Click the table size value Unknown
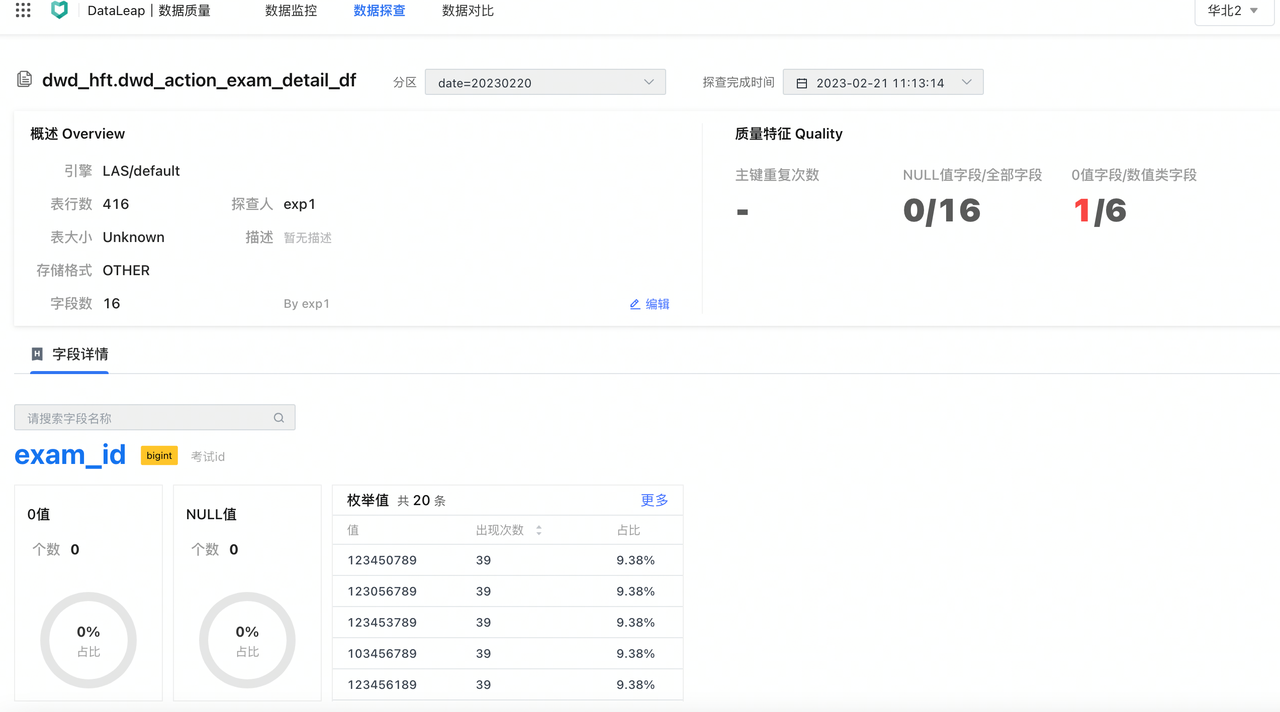The image size is (1280, 712). point(134,237)
